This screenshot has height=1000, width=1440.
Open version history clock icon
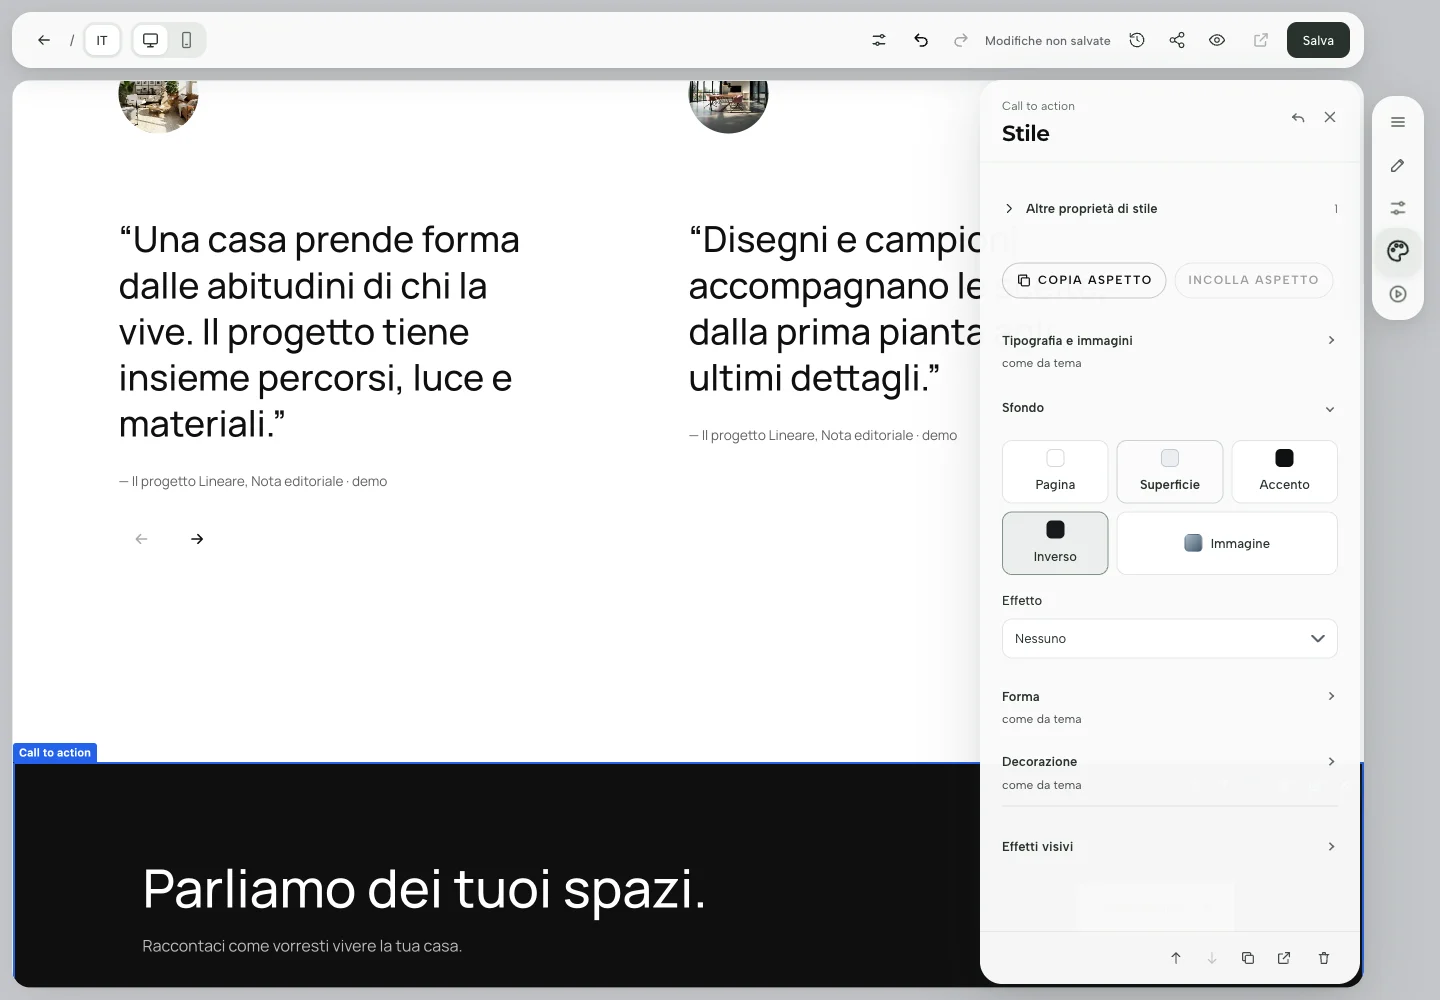coord(1137,40)
